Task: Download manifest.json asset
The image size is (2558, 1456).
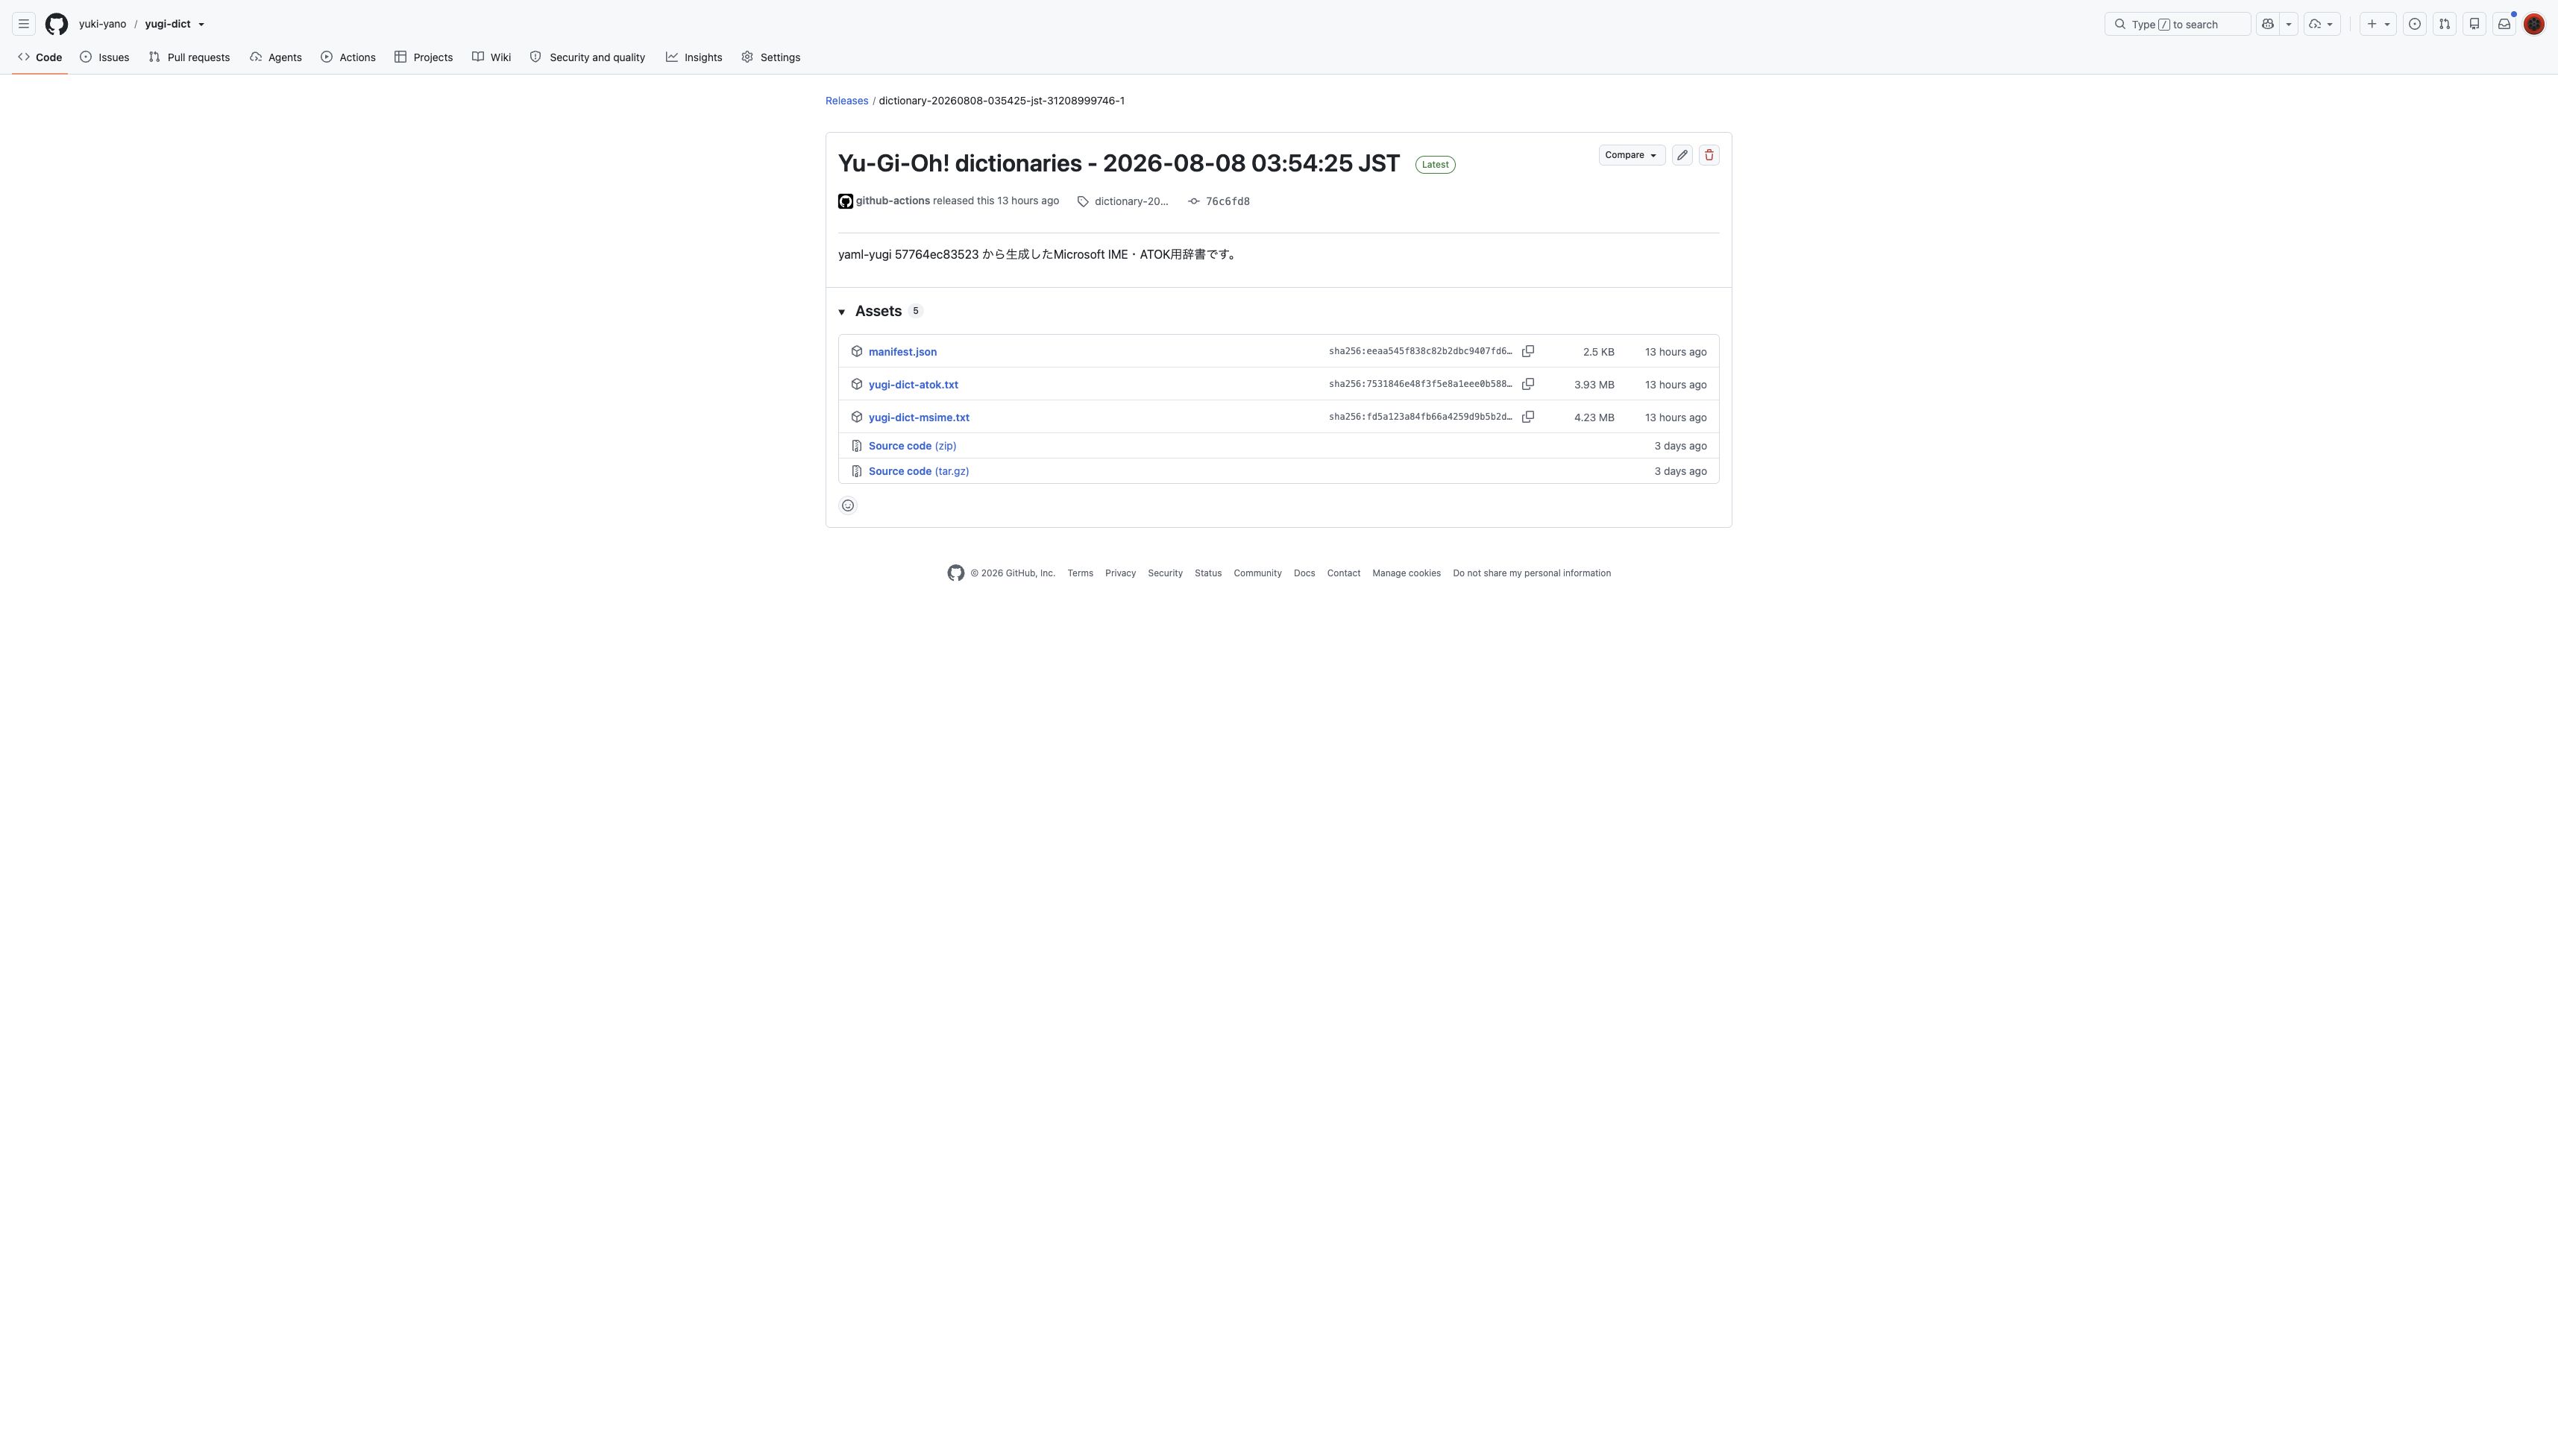Action: pyautogui.click(x=902, y=352)
